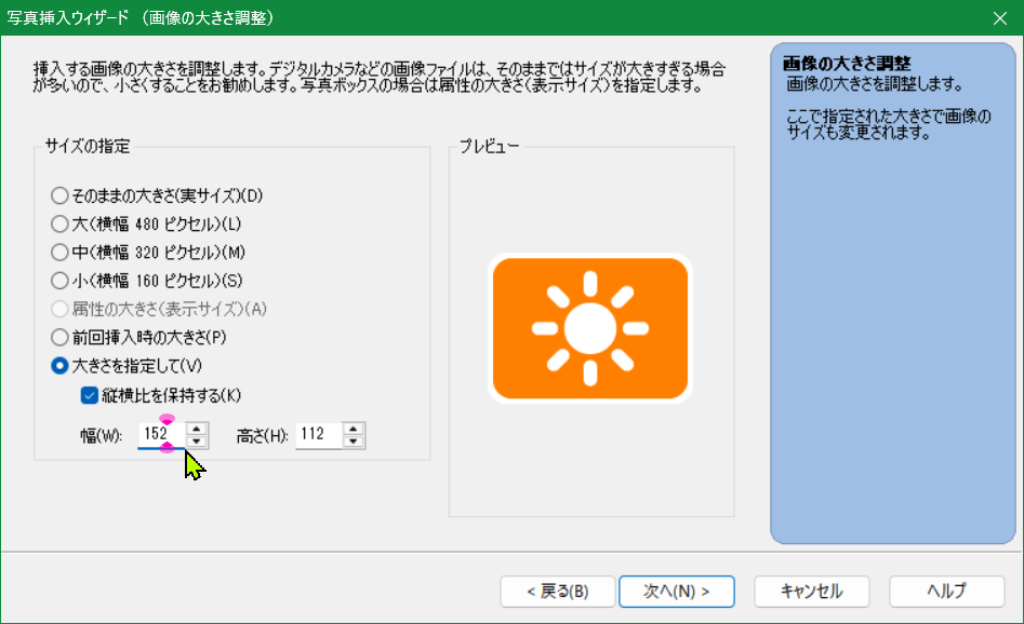Viewport: 1024px width, 624px height.
Task: Select 前回挿入時の大きさ radio button
Action: [x=60, y=337]
